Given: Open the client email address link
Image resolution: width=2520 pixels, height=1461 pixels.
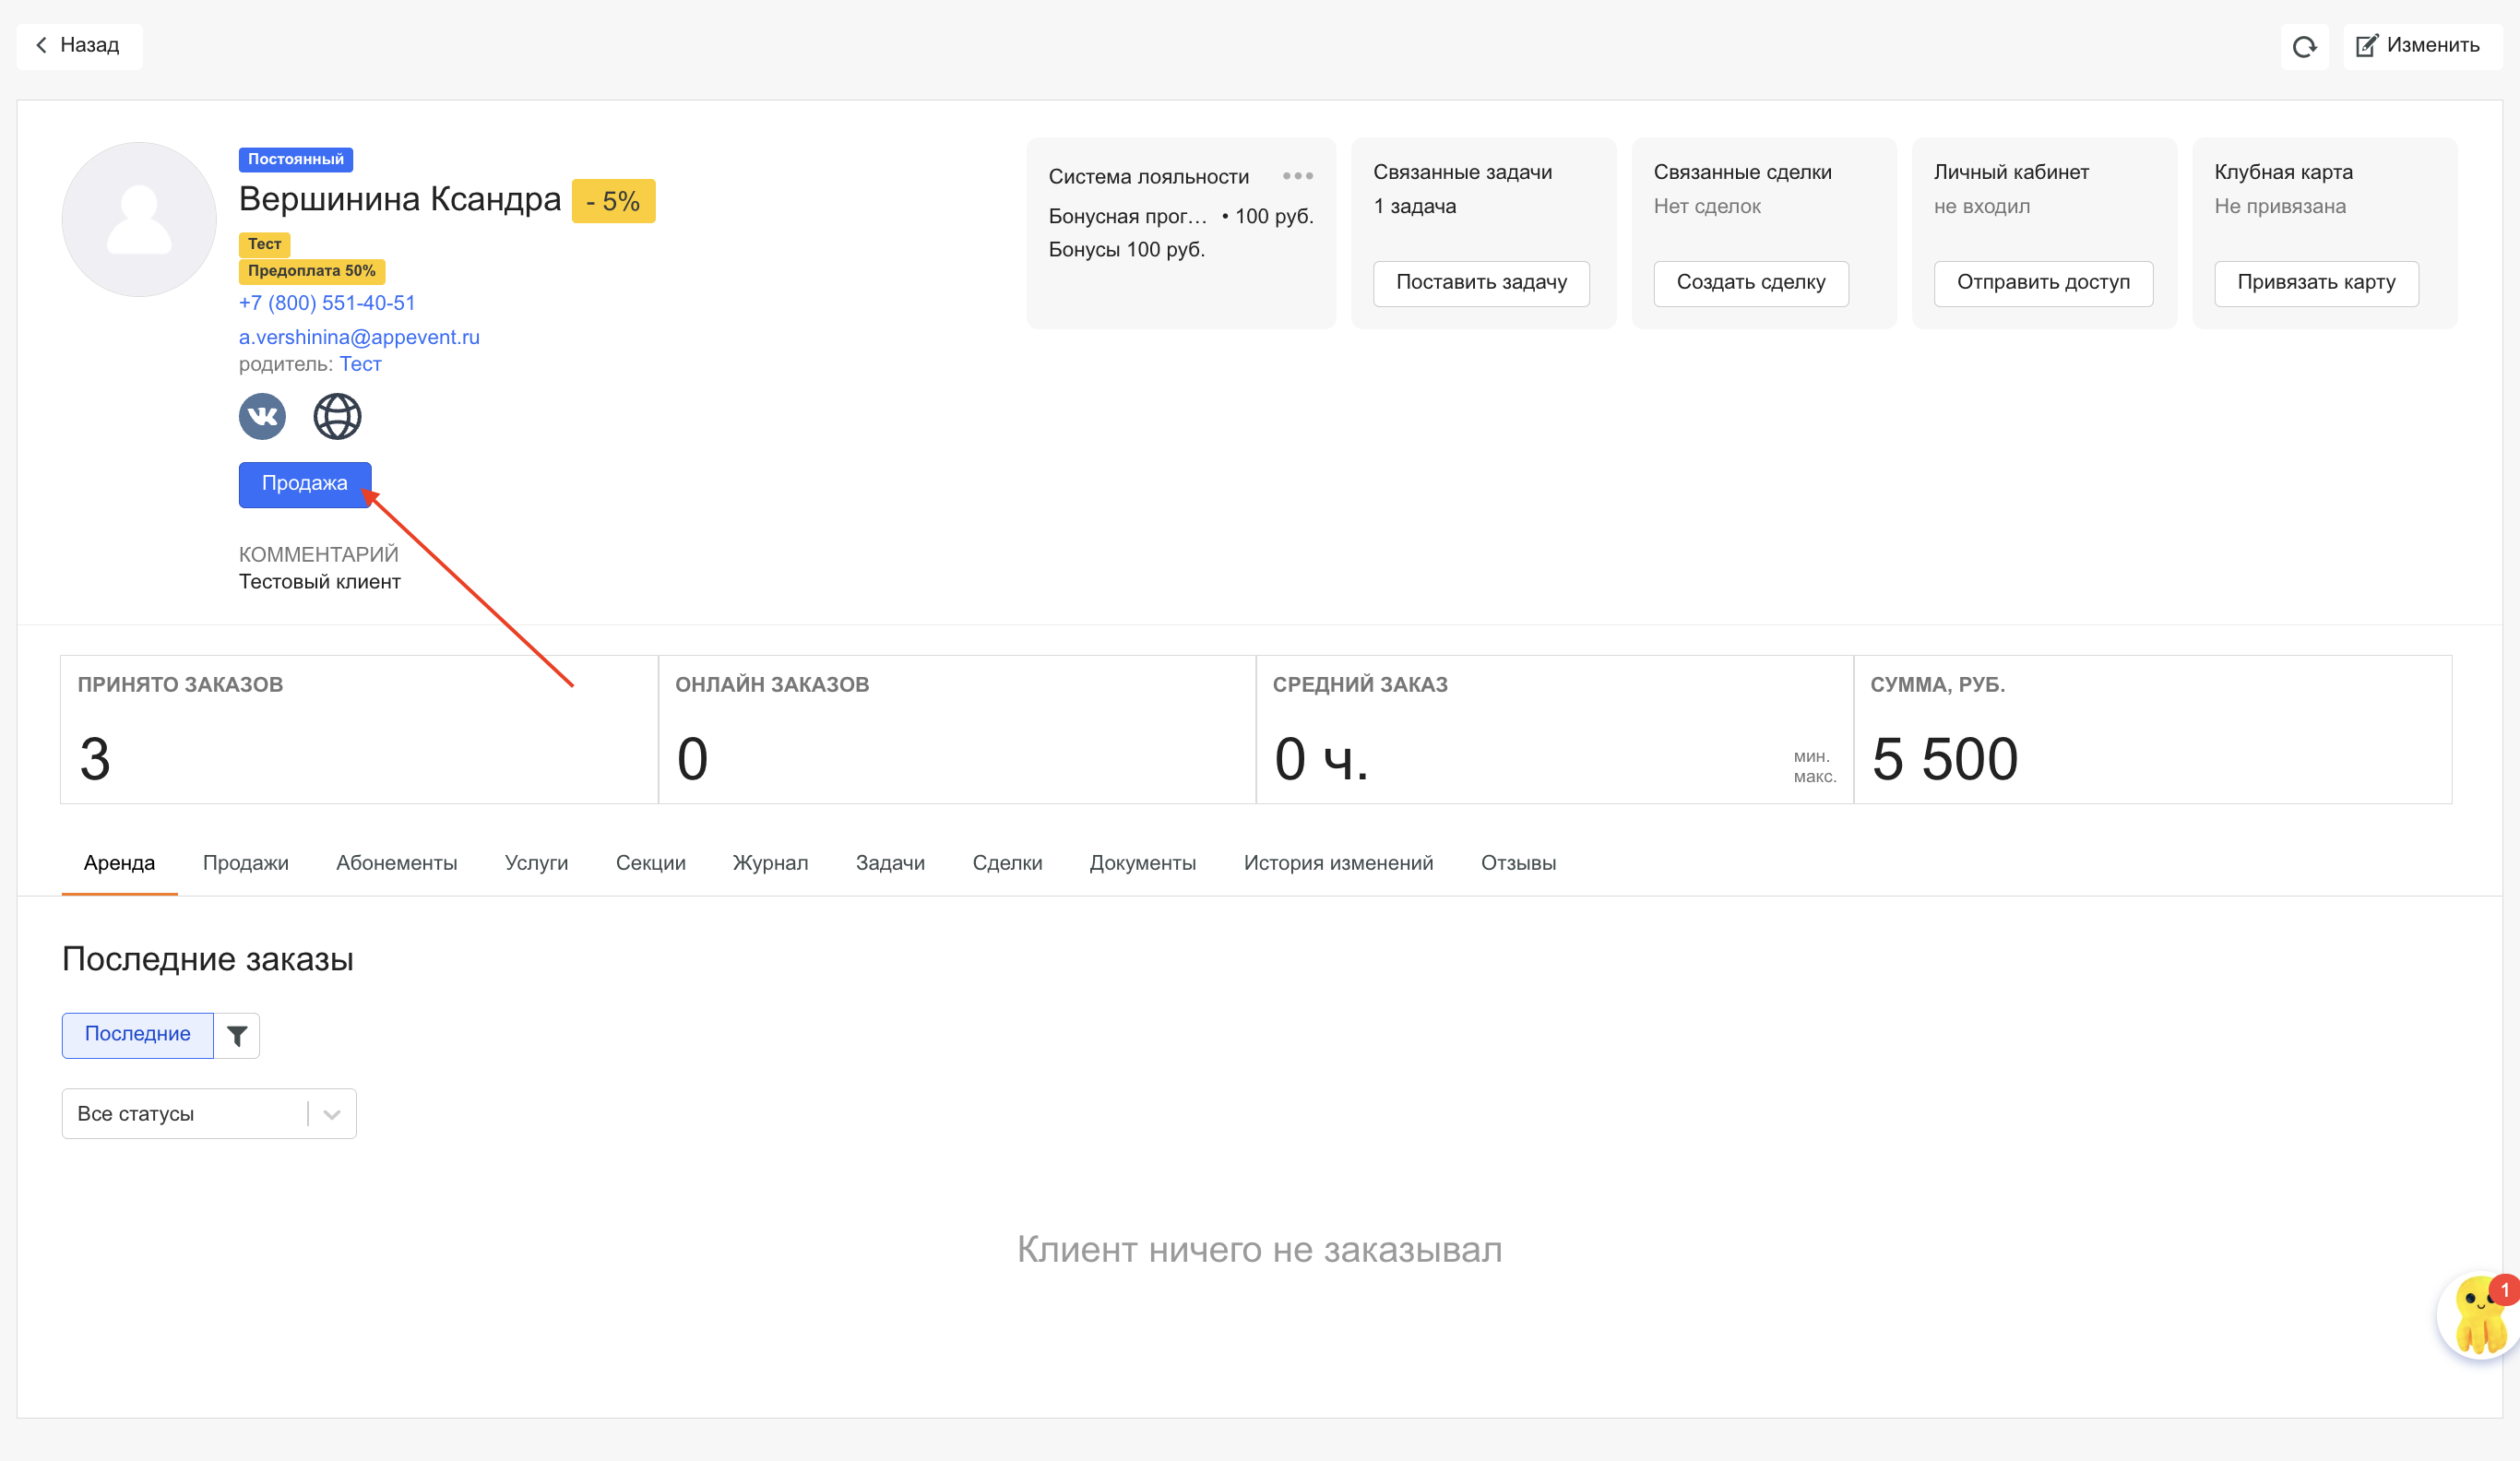Looking at the screenshot, I should pyautogui.click(x=359, y=337).
